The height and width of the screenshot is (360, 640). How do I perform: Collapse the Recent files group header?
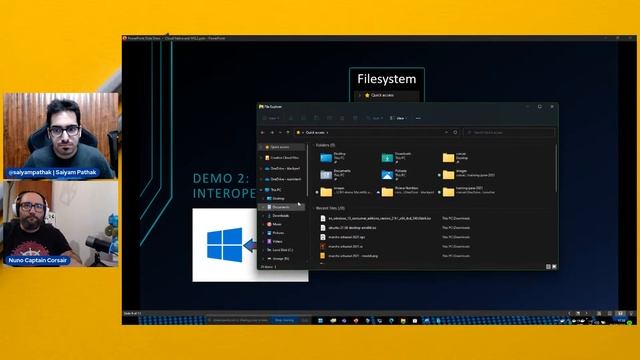tap(314, 208)
